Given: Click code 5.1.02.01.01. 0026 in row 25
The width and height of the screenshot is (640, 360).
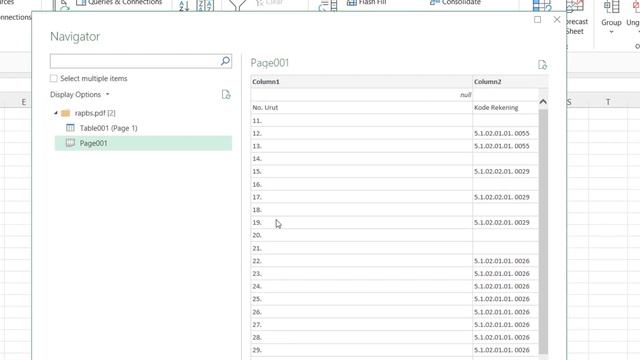Looking at the screenshot, I should click(502, 299).
